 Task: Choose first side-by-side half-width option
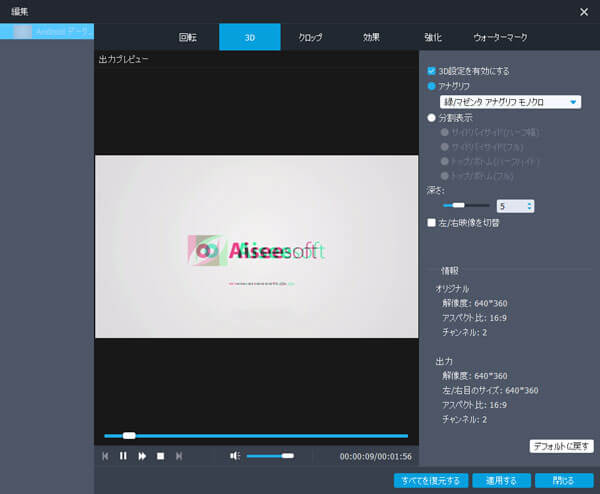[444, 132]
